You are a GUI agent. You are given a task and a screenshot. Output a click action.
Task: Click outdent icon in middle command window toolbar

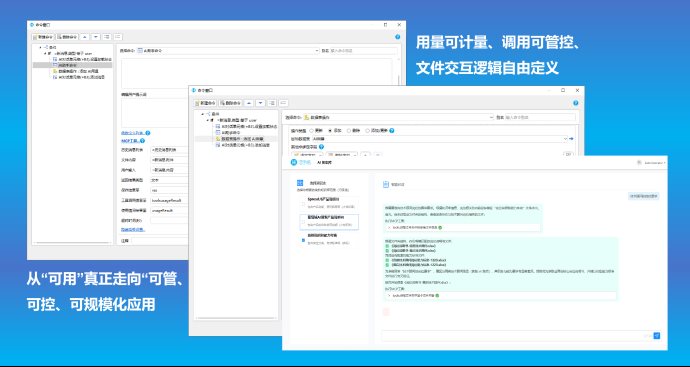click(x=284, y=103)
